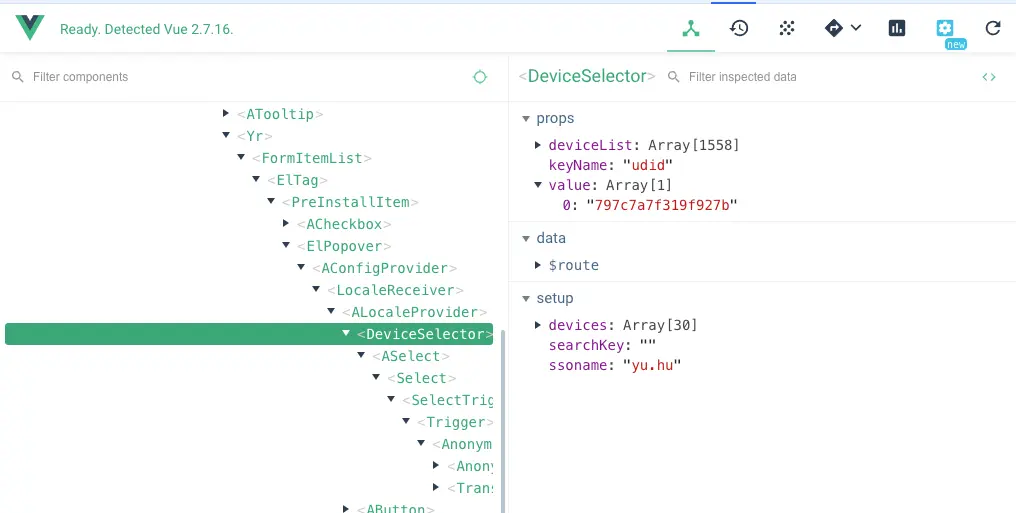Image resolution: width=1016 pixels, height=513 pixels.
Task: Expand the deviceList array
Action: pos(539,145)
